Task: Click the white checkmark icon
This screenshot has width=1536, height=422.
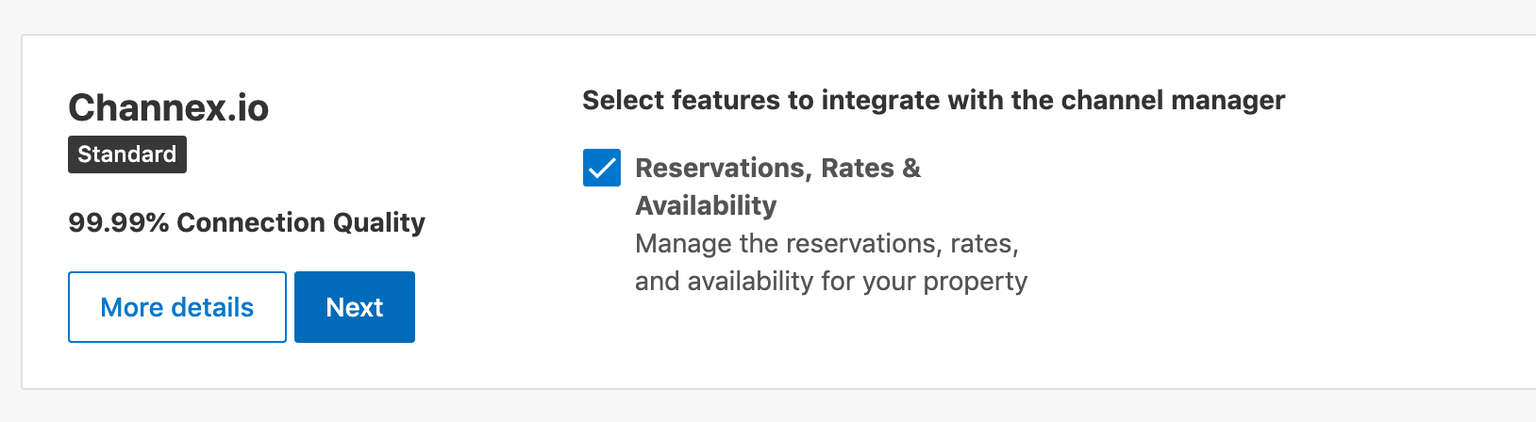Action: tap(602, 168)
